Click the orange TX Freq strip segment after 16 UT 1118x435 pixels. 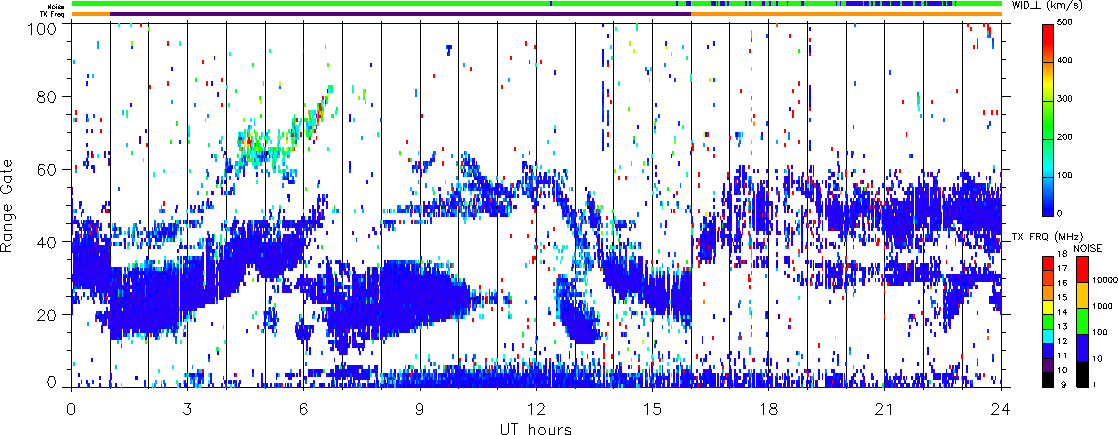click(846, 14)
